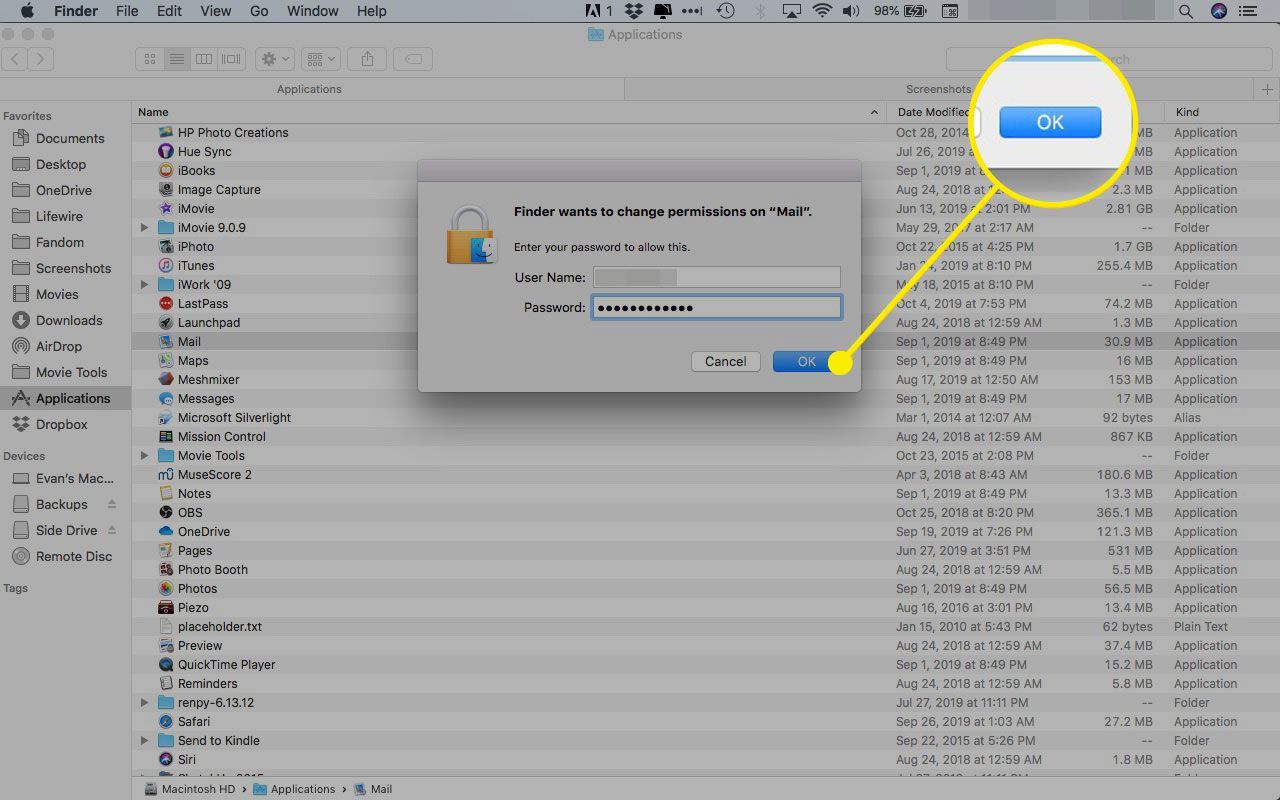Screen dimensions: 1280x800
Task: Open the View menu
Action: (x=215, y=11)
